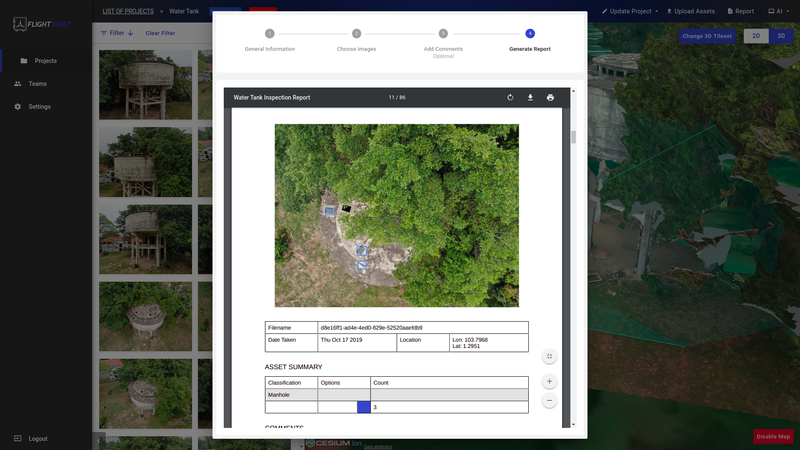Screen dimensions: 800x450
Task: Click Change 3D Tileset button
Action: [x=707, y=36]
